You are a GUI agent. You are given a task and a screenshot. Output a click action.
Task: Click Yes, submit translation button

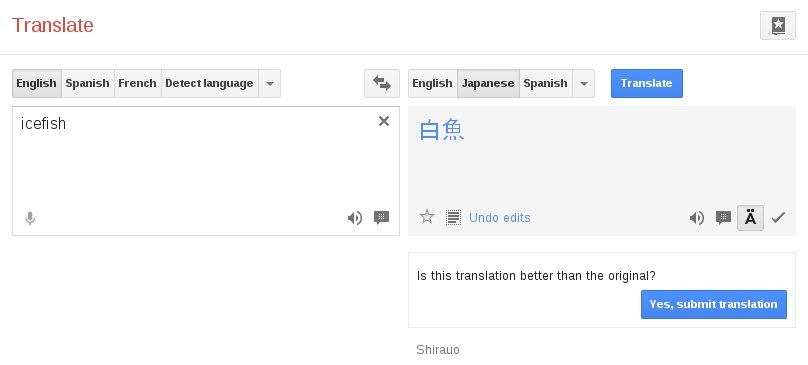pos(714,304)
